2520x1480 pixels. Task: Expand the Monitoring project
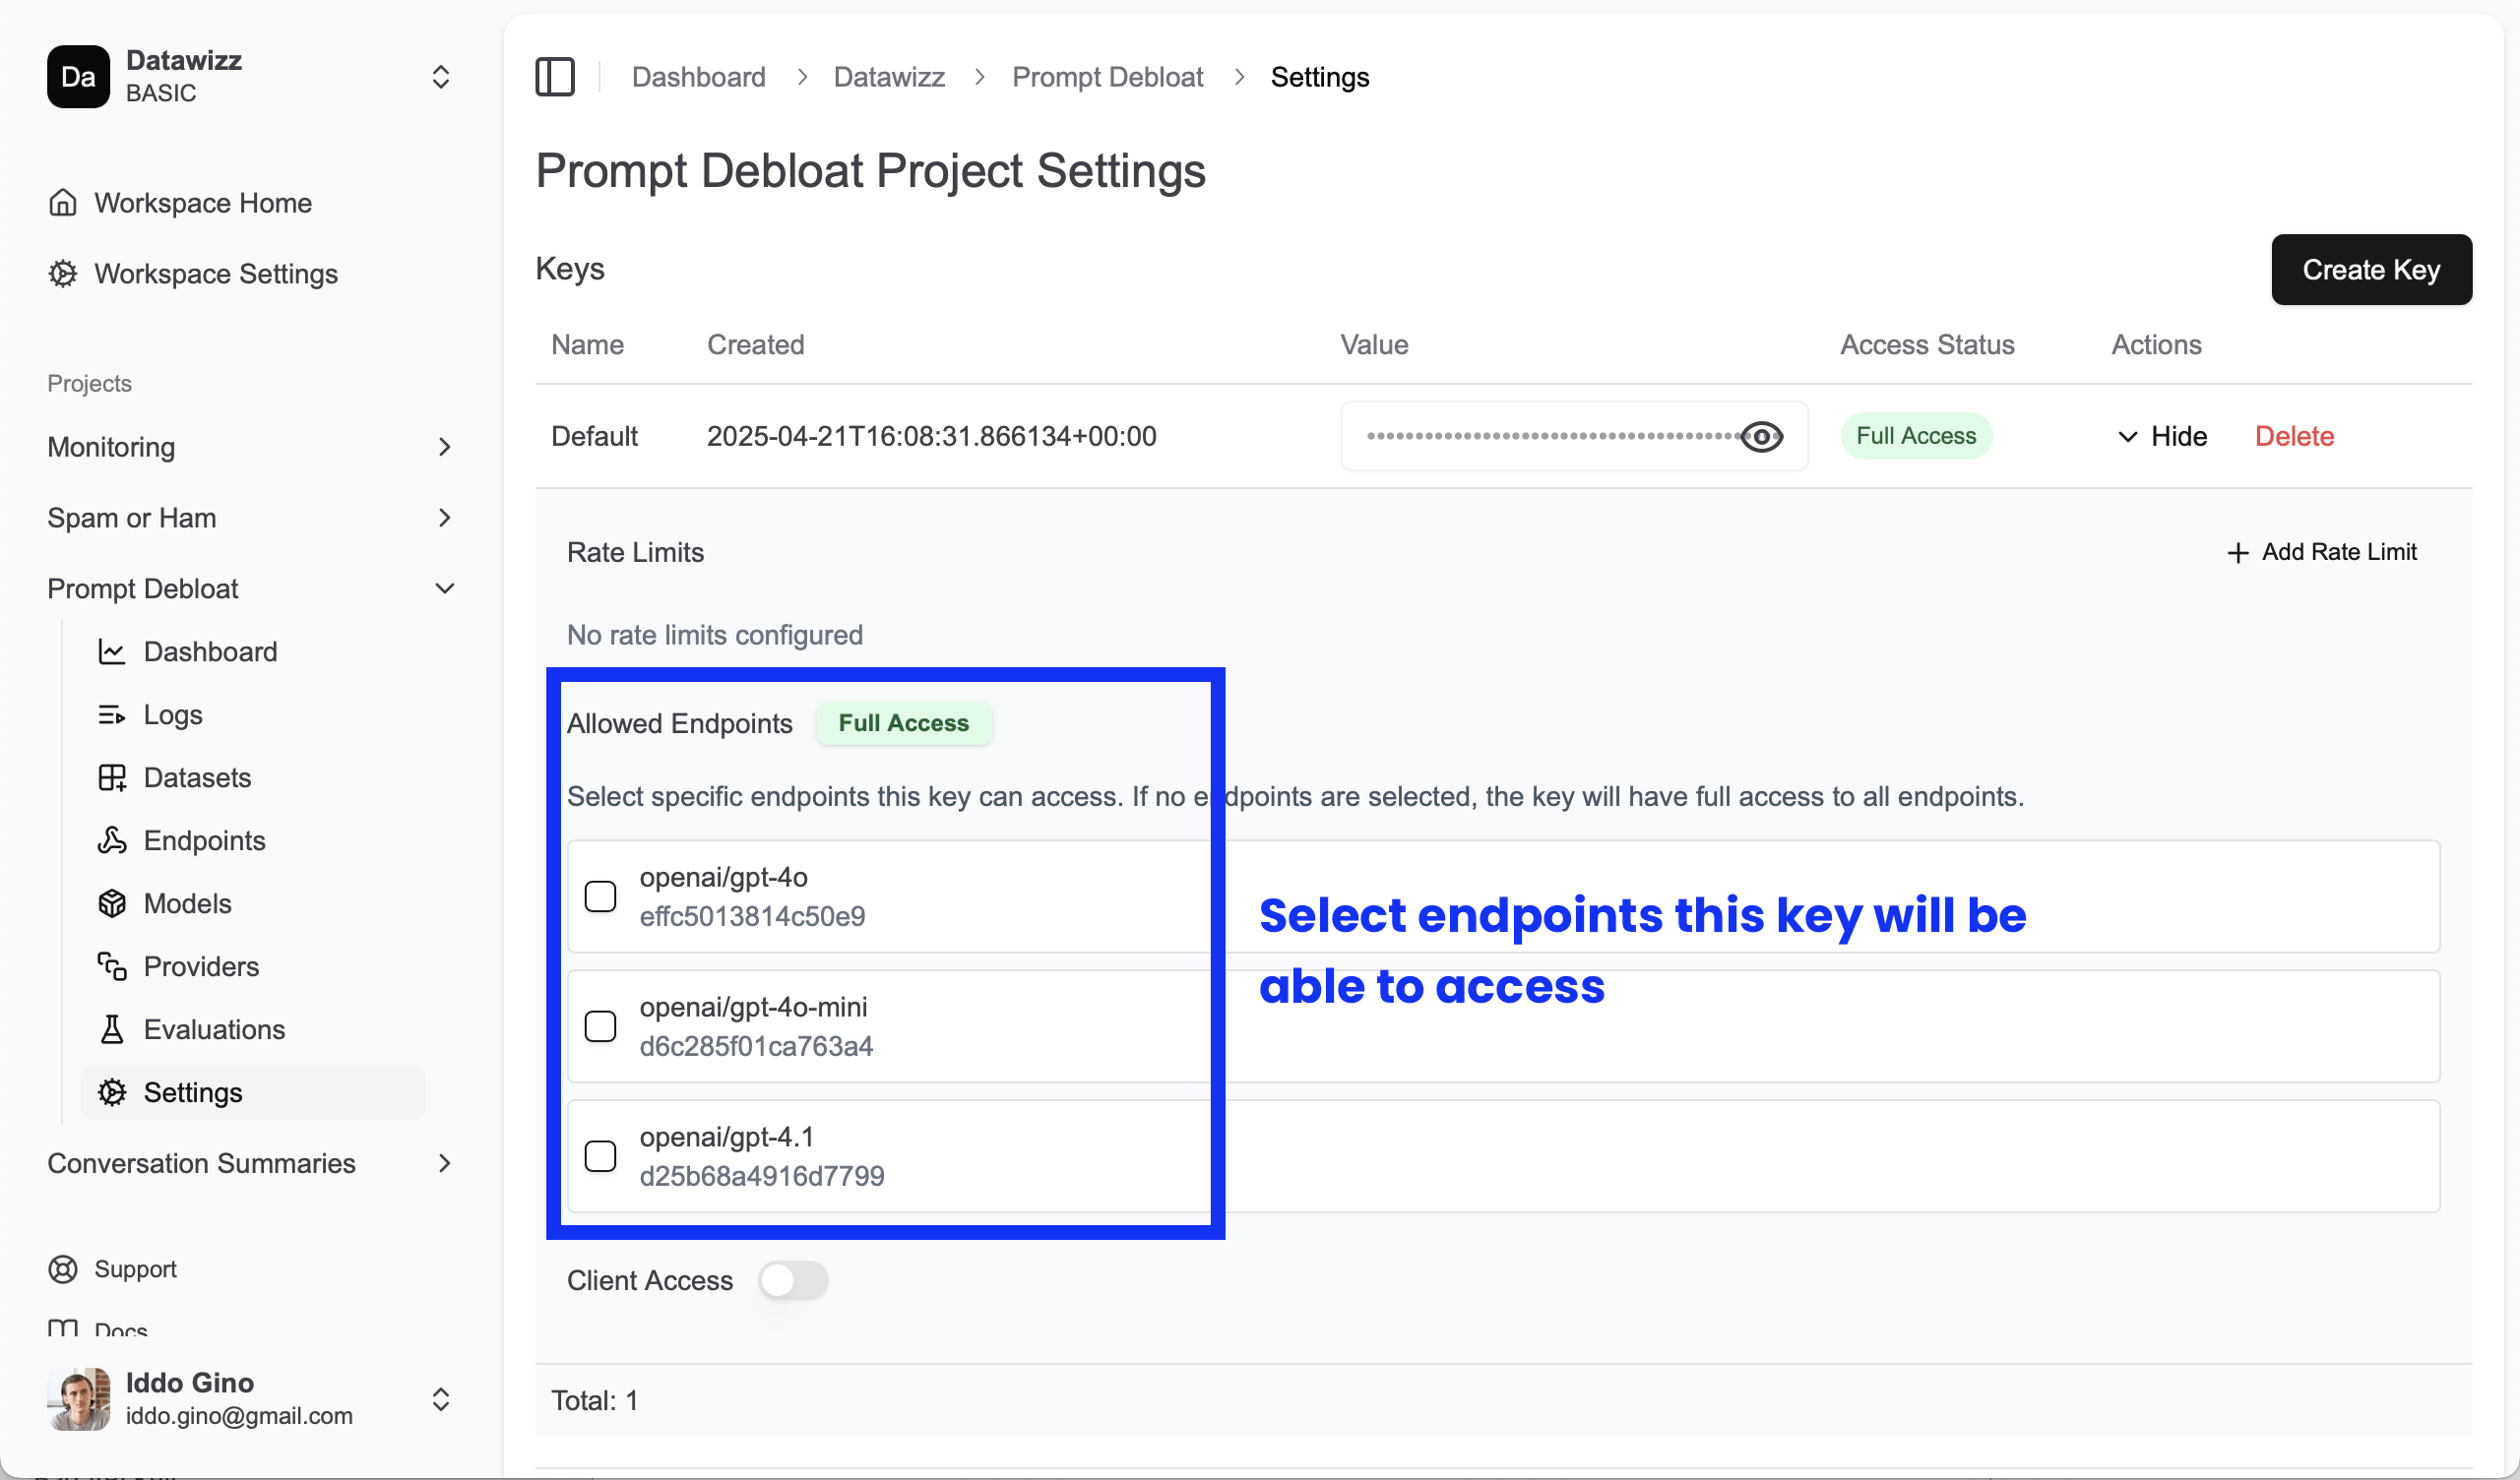pyautogui.click(x=444, y=447)
